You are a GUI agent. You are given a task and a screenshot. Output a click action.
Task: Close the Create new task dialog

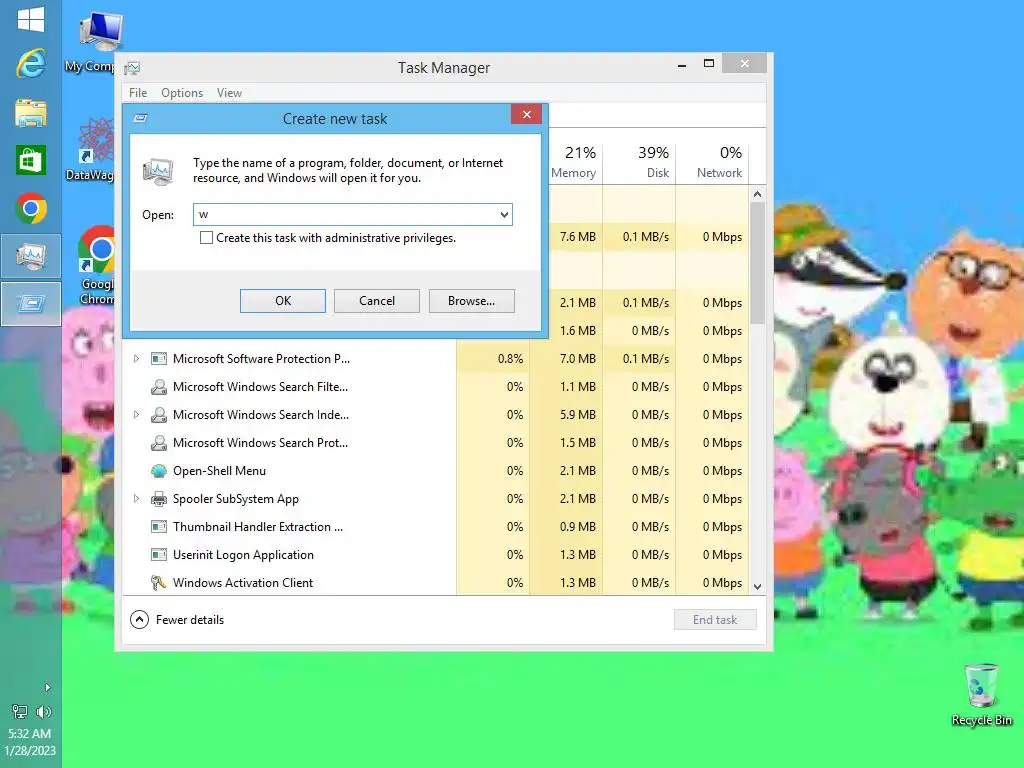(x=526, y=114)
